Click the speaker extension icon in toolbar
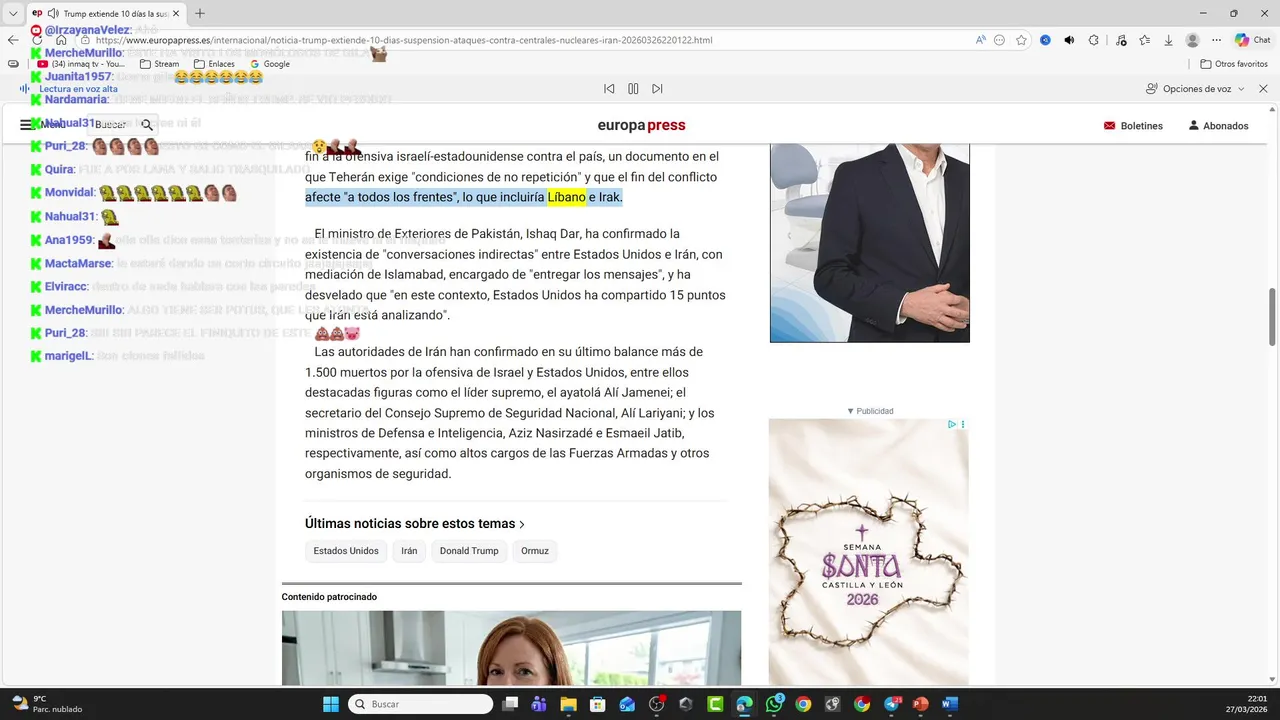Viewport: 1280px width, 720px height. click(x=1069, y=40)
